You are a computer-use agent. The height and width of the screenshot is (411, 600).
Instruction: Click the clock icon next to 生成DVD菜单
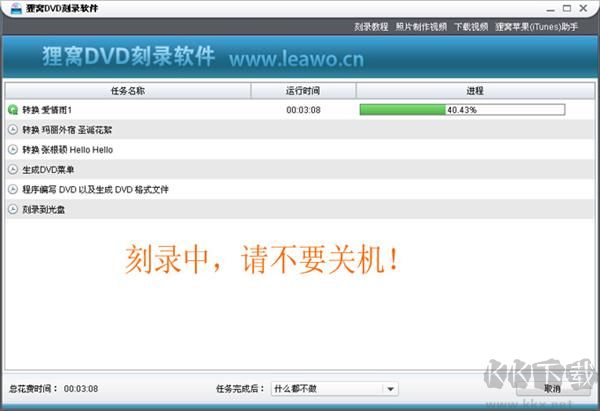point(13,170)
